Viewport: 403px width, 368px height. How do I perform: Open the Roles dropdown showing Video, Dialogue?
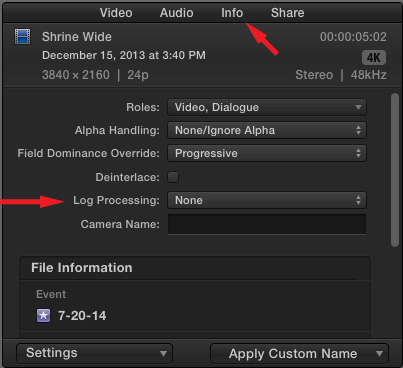(267, 107)
